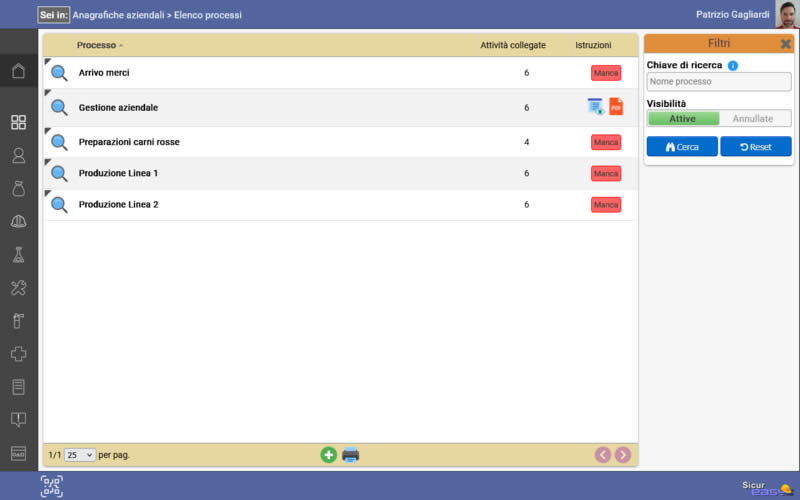Open the fire extinguisher icon in sidebar
This screenshot has width=800, height=500.
[x=18, y=321]
